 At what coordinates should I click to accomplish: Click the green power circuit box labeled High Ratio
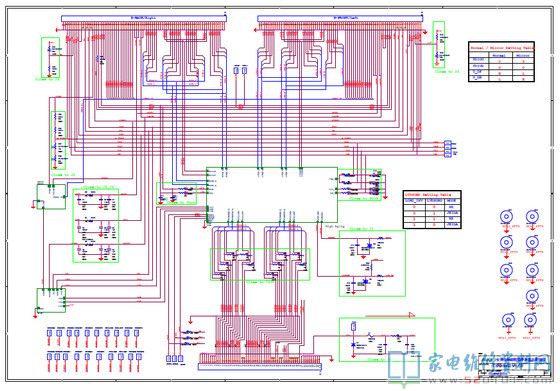pyautogui.click(x=372, y=263)
